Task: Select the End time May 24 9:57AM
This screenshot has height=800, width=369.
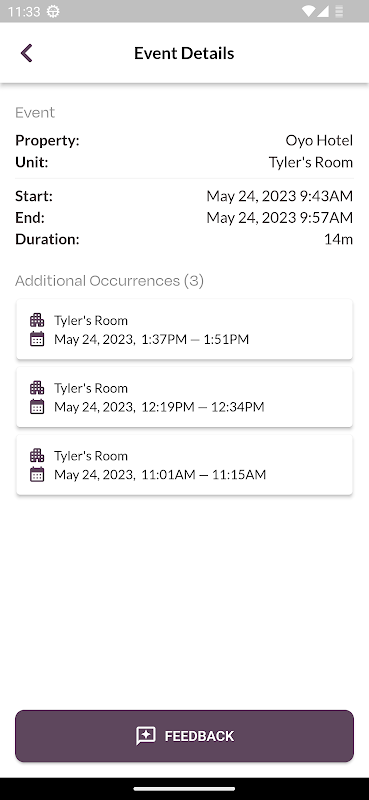Action: coord(280,218)
